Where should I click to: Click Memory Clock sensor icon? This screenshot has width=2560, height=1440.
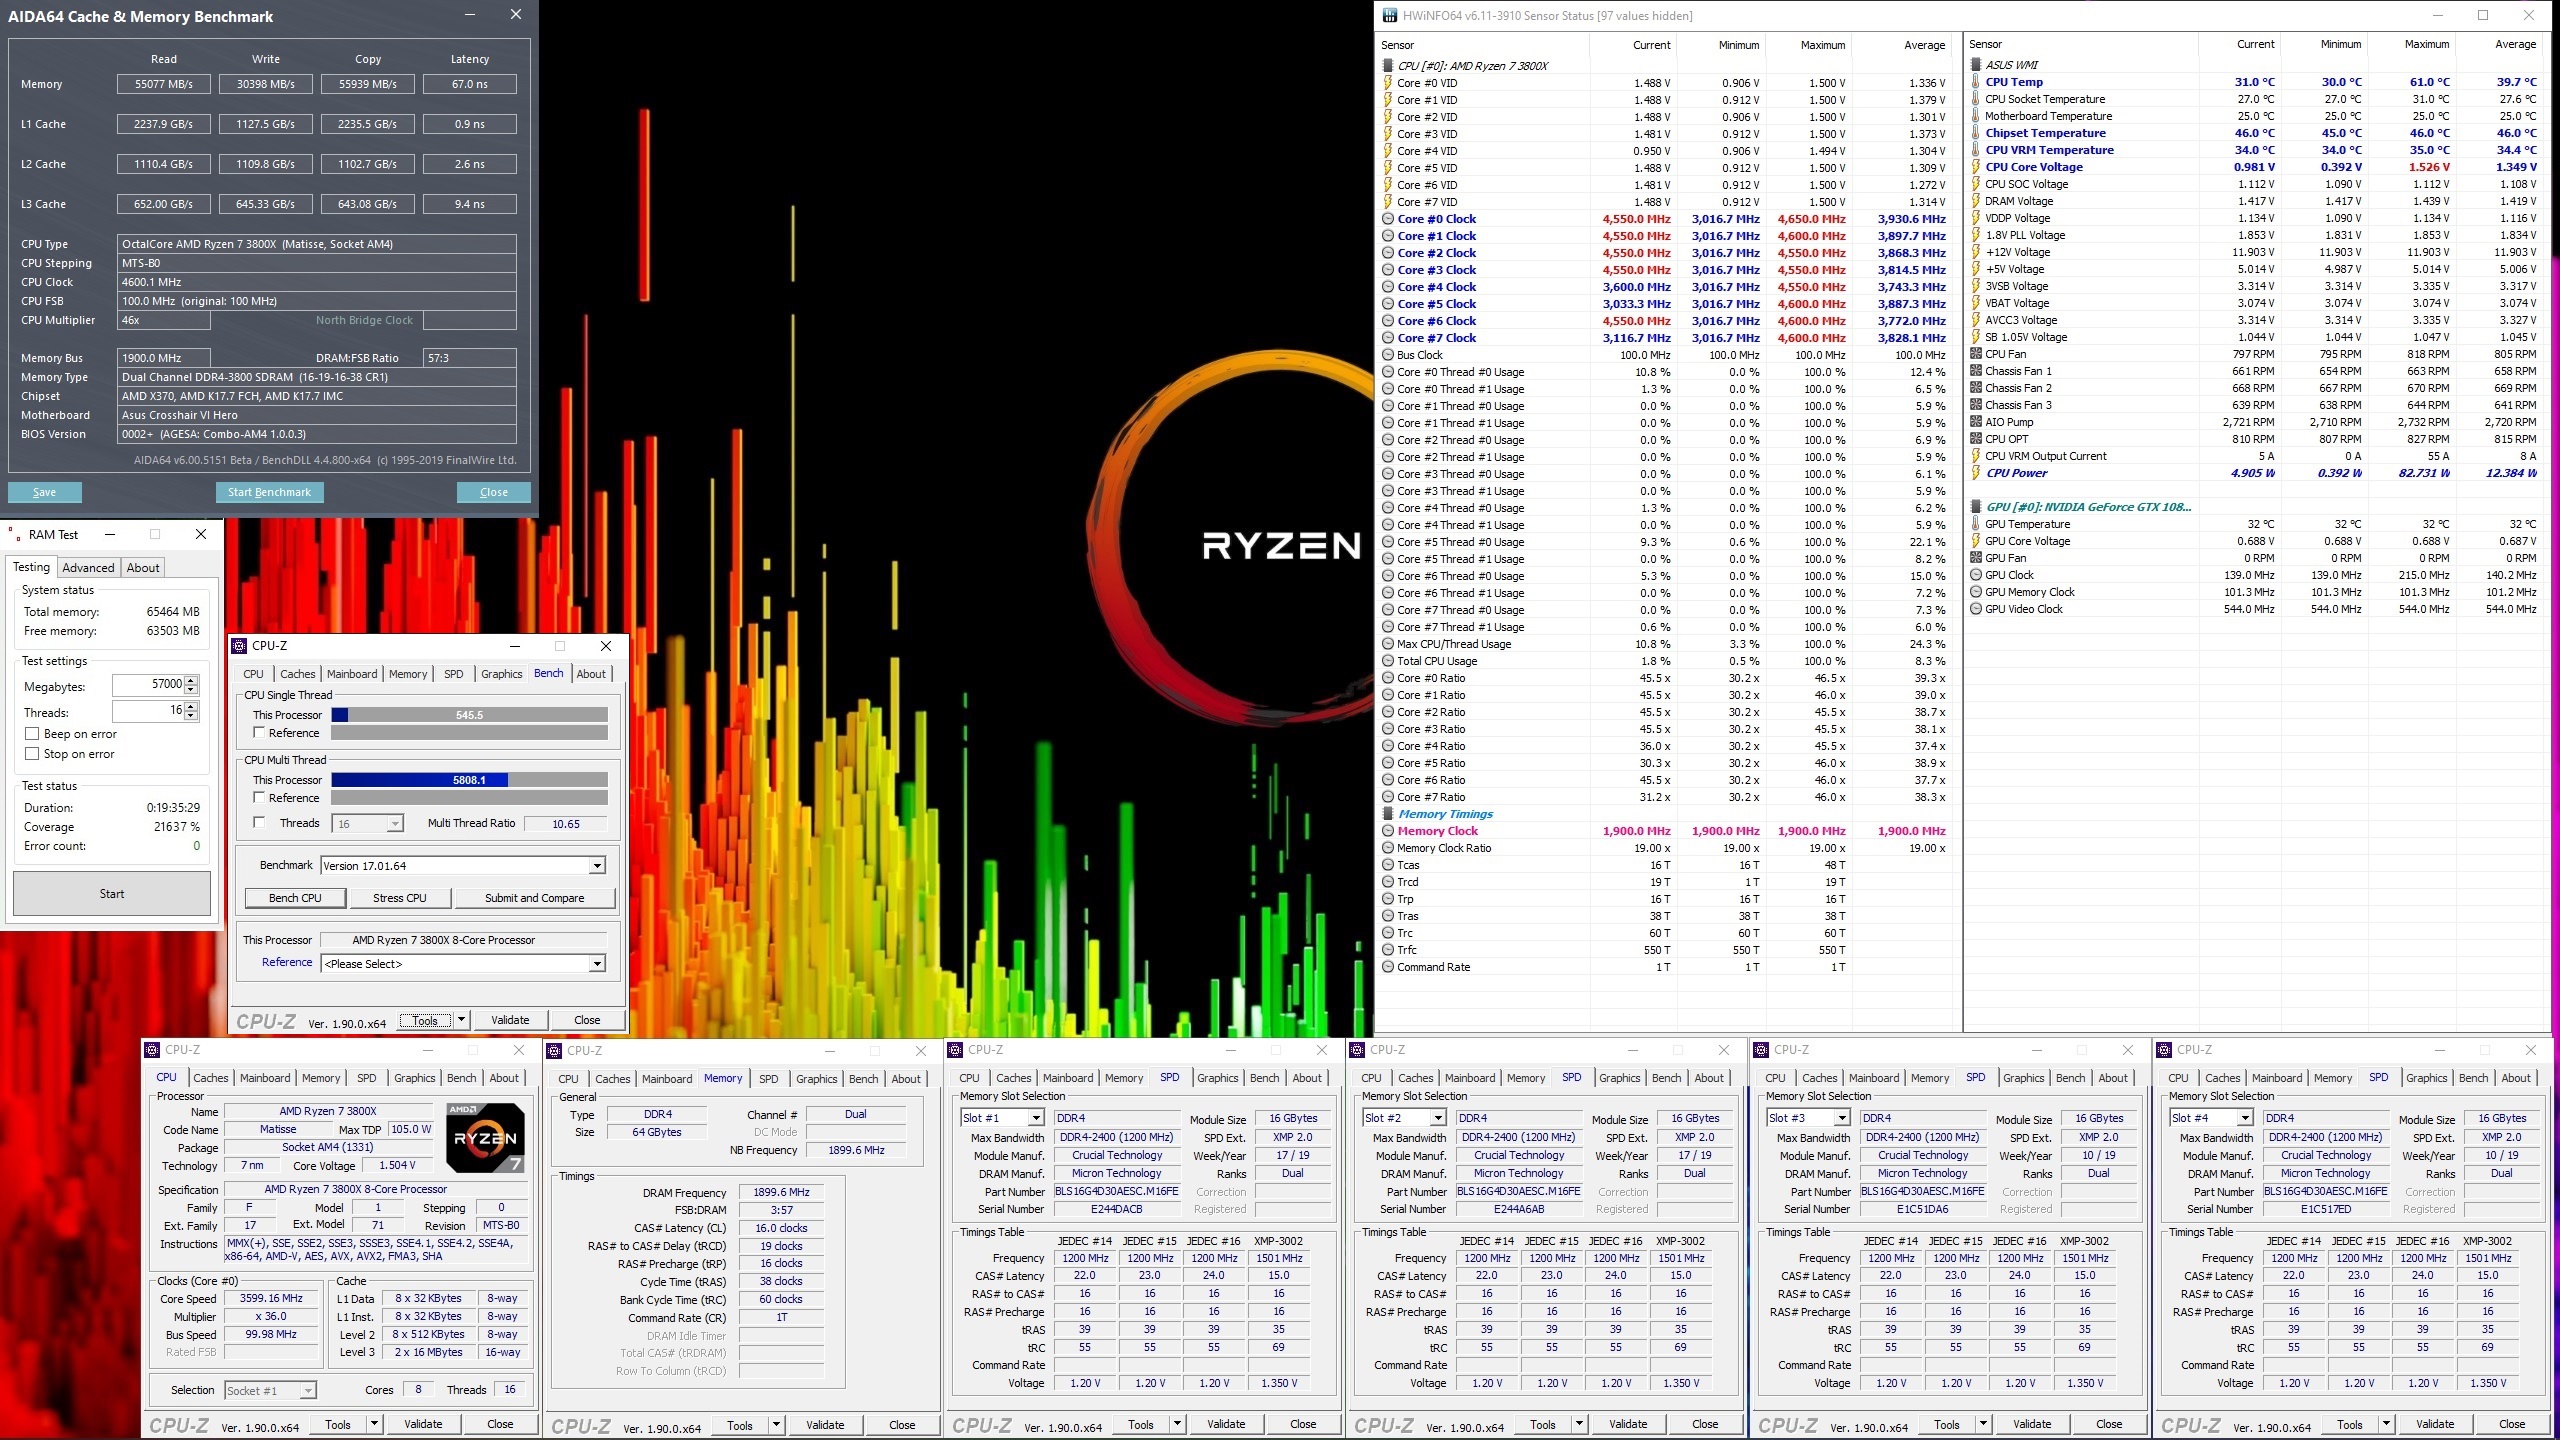(1388, 831)
